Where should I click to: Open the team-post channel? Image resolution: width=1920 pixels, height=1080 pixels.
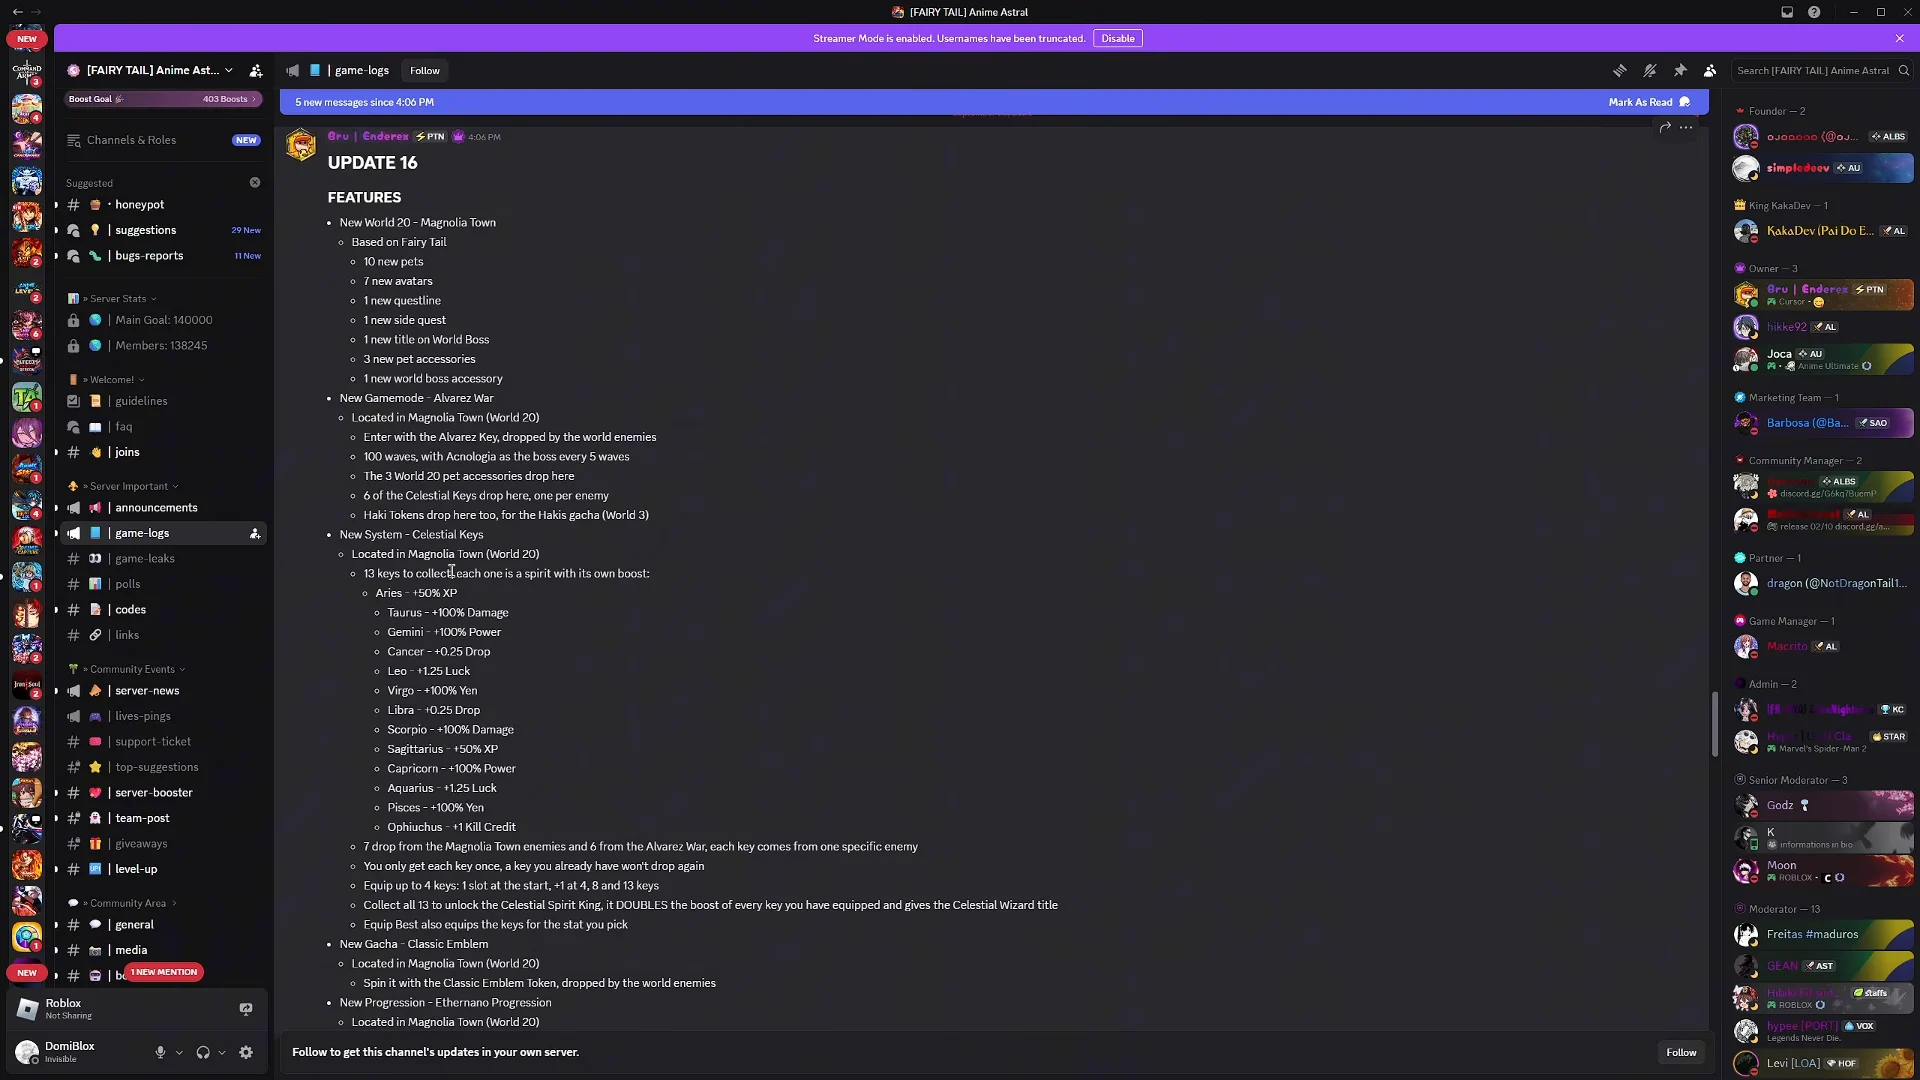[163, 818]
